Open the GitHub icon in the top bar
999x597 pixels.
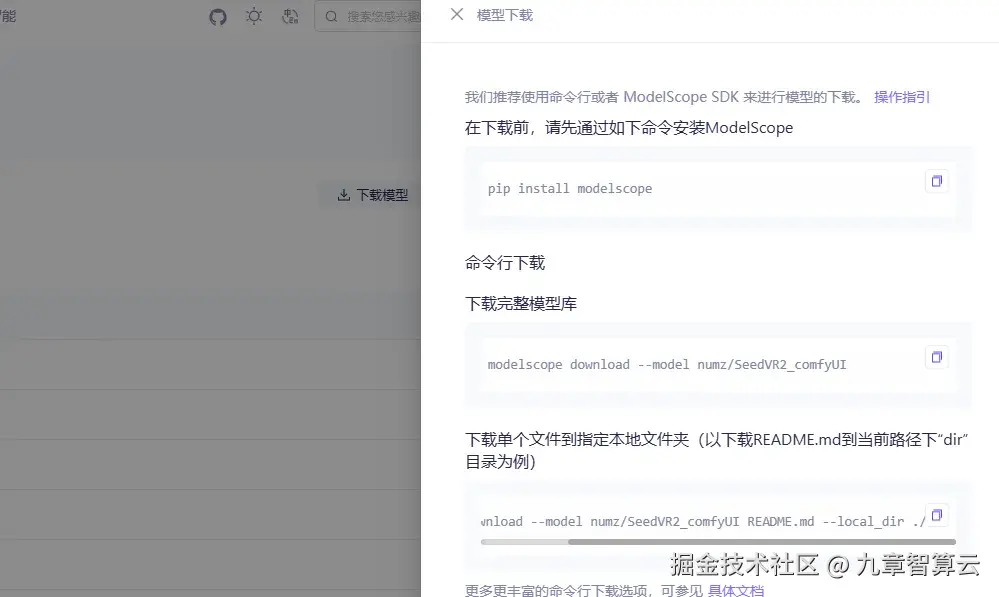[x=218, y=17]
